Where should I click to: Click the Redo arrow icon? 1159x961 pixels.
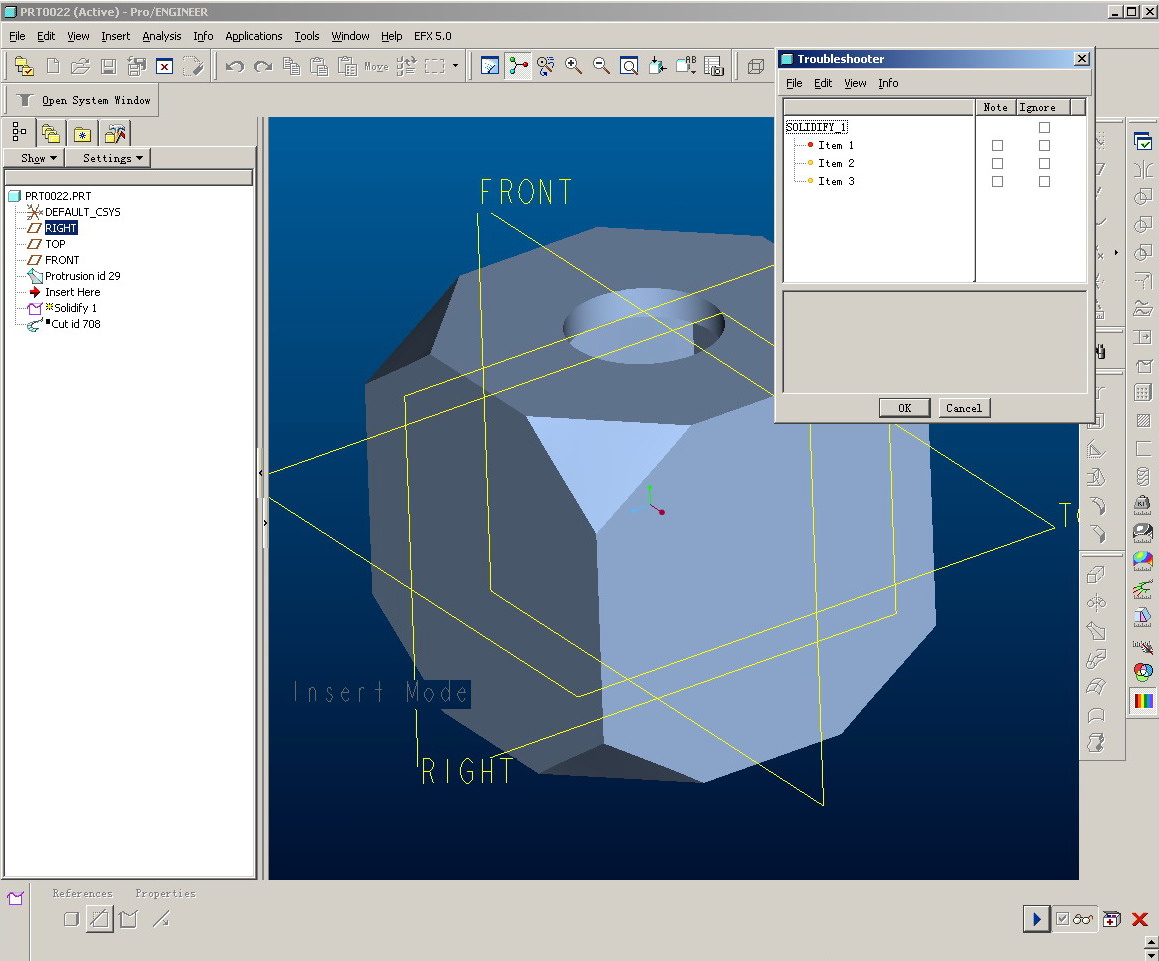point(263,66)
